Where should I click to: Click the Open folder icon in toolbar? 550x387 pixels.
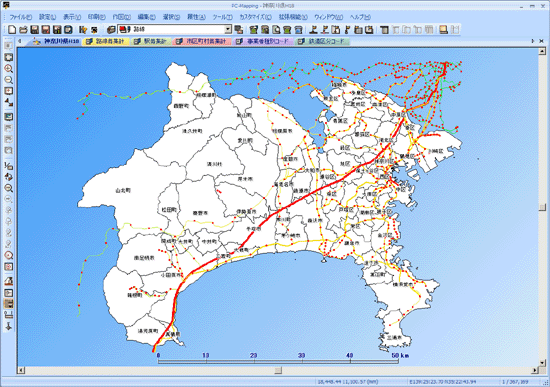[x=23, y=29]
